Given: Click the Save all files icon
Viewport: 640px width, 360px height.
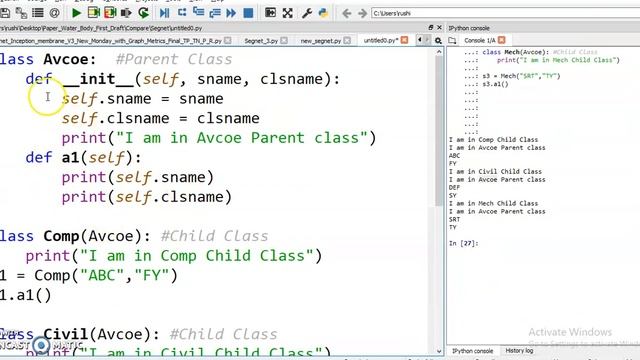Looking at the screenshot, I should coord(21,13).
